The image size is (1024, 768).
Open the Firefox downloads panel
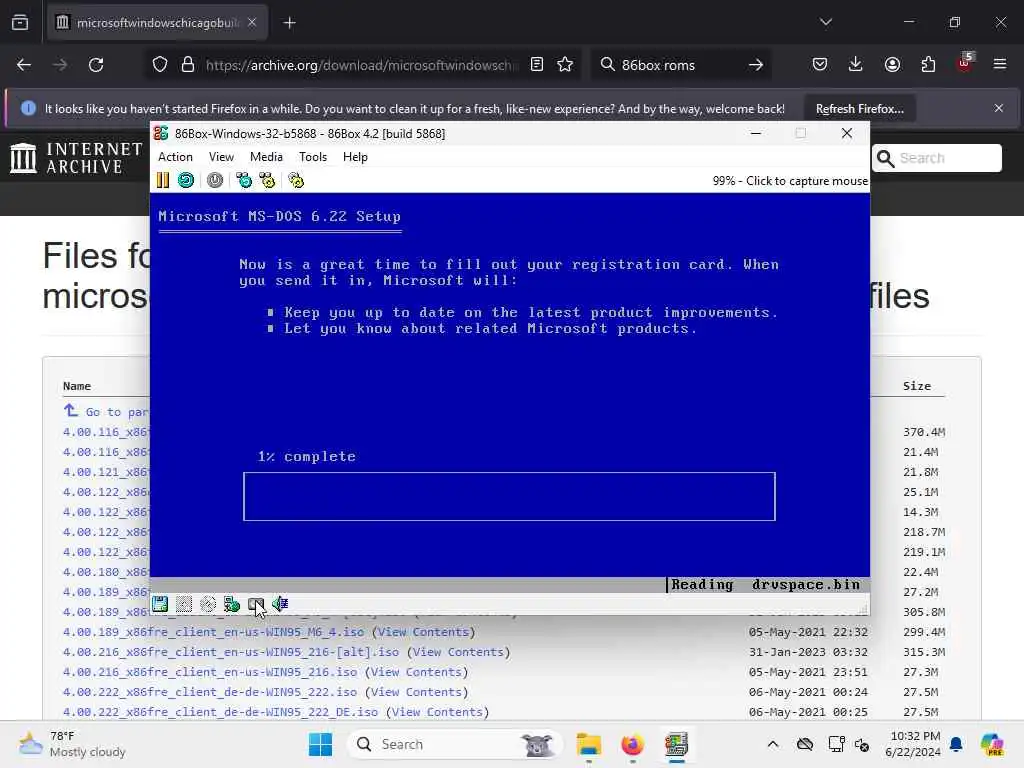(x=856, y=65)
